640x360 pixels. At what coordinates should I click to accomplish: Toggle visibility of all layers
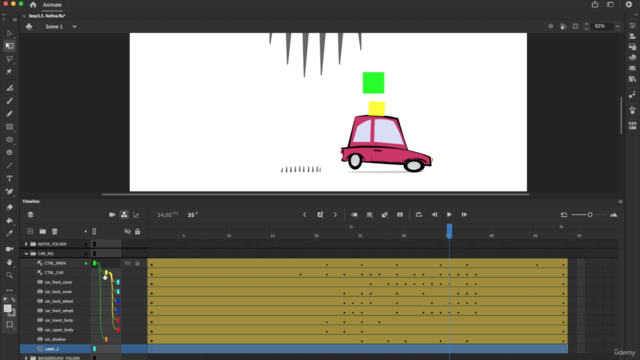coord(127,231)
